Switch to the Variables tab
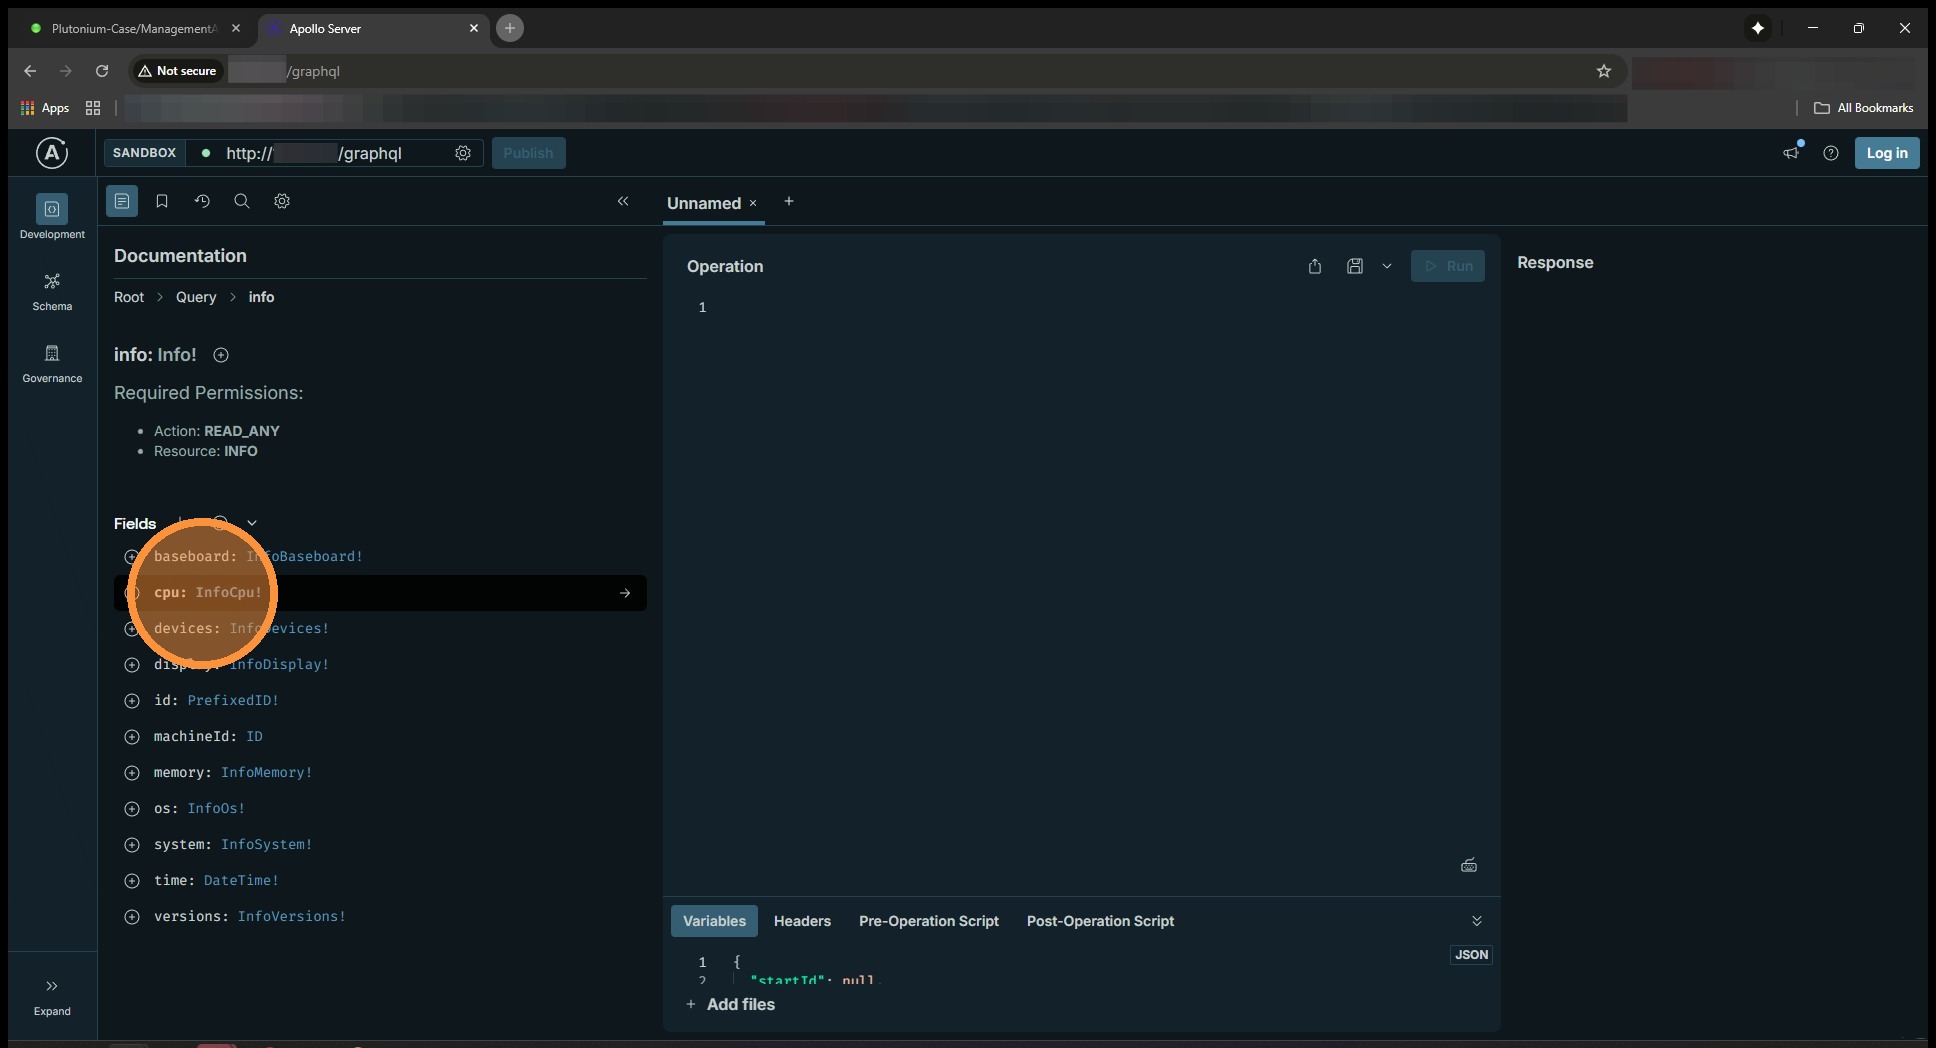This screenshot has width=1936, height=1048. tap(714, 921)
